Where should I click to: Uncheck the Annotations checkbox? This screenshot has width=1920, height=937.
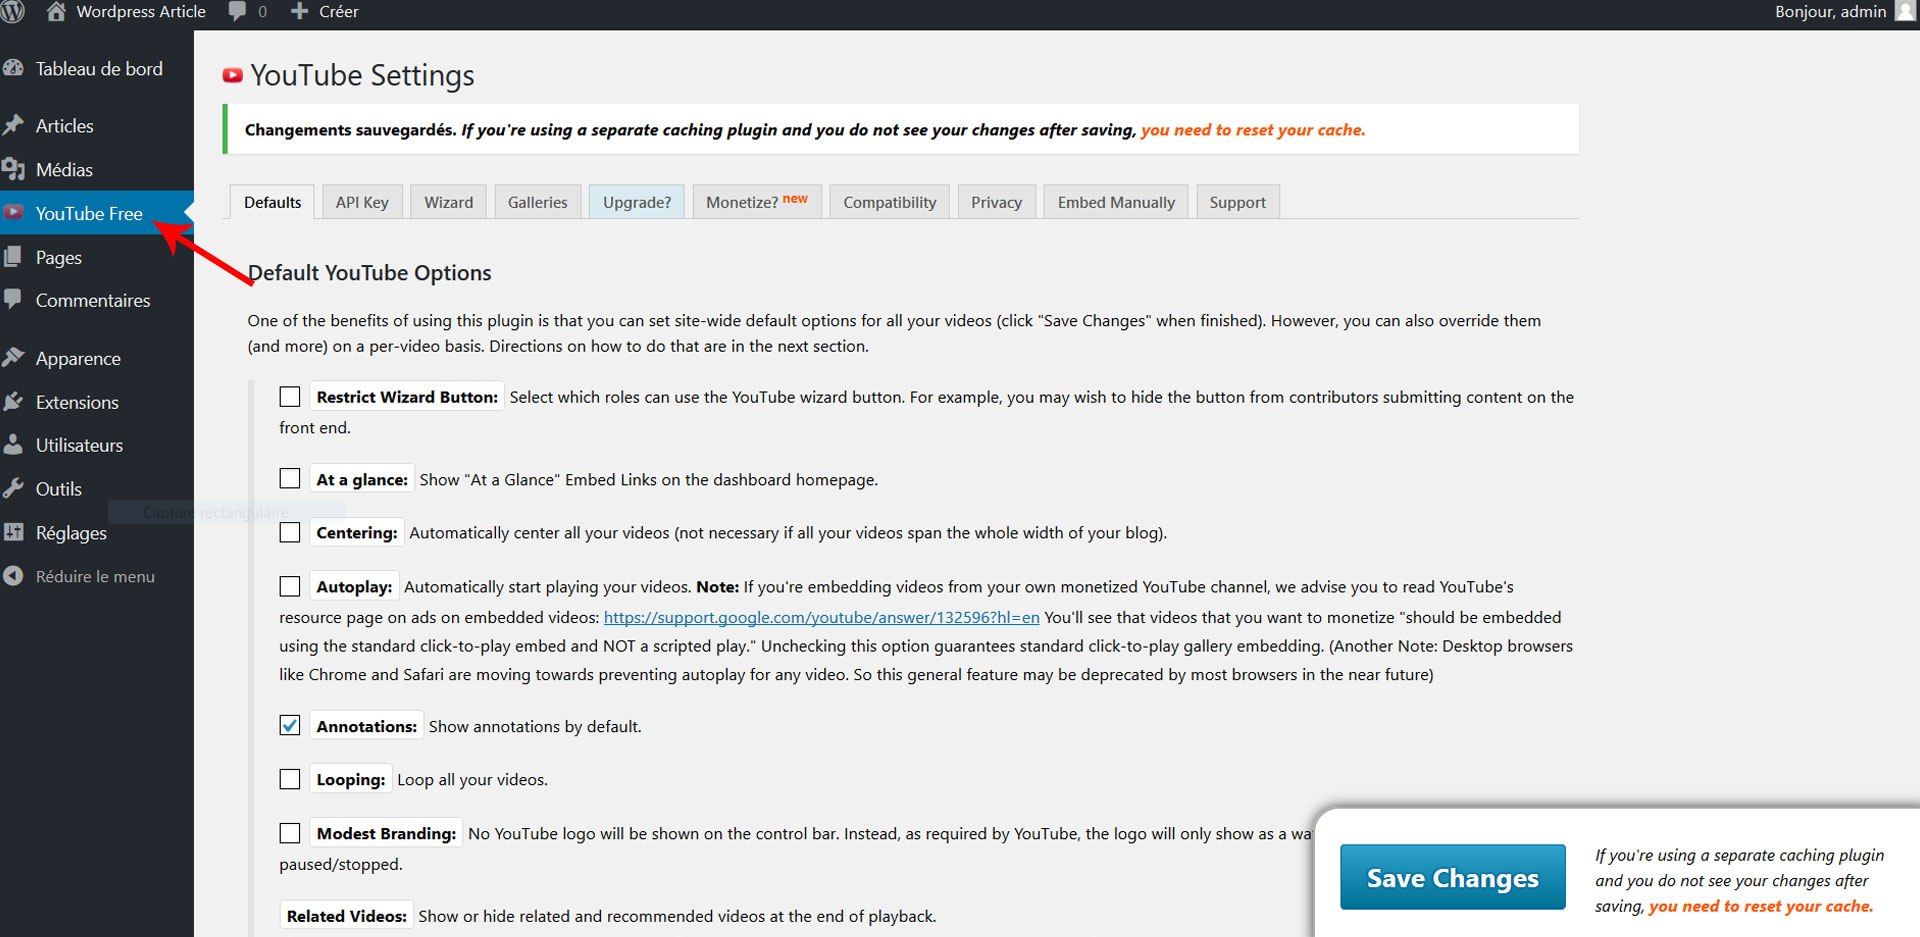click(x=290, y=726)
